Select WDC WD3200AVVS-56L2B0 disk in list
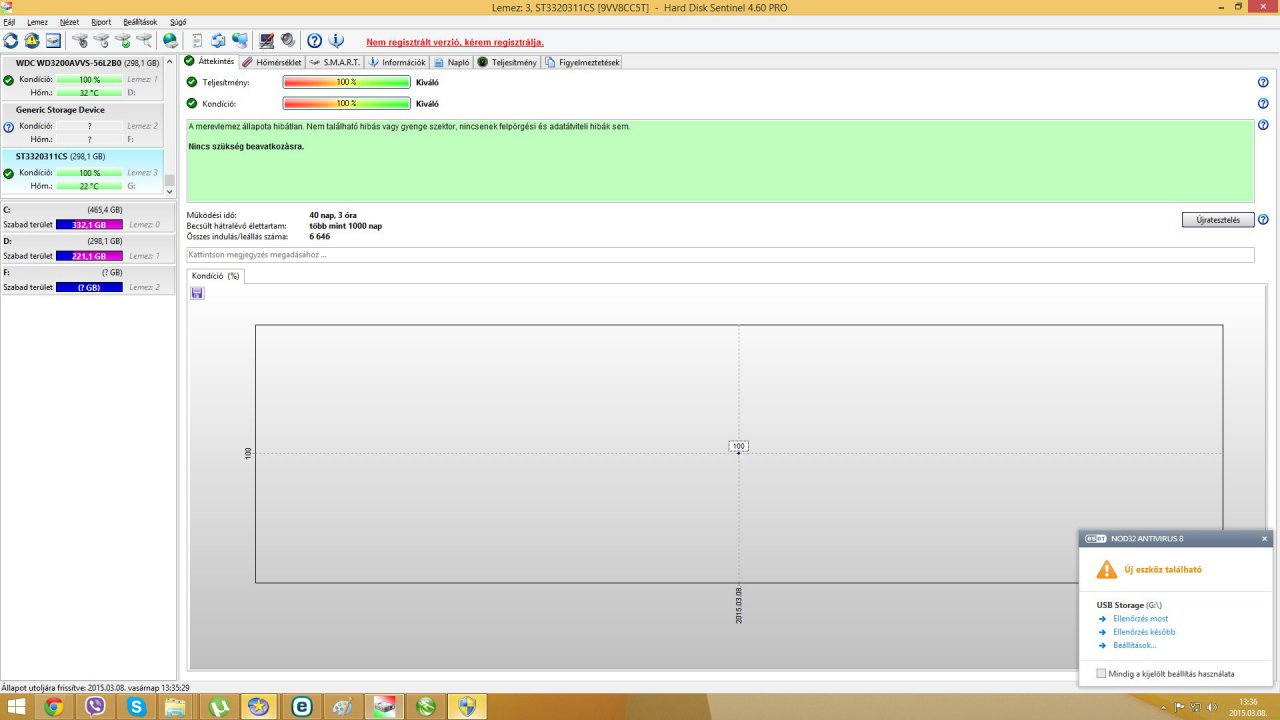The image size is (1280, 720). click(81, 78)
